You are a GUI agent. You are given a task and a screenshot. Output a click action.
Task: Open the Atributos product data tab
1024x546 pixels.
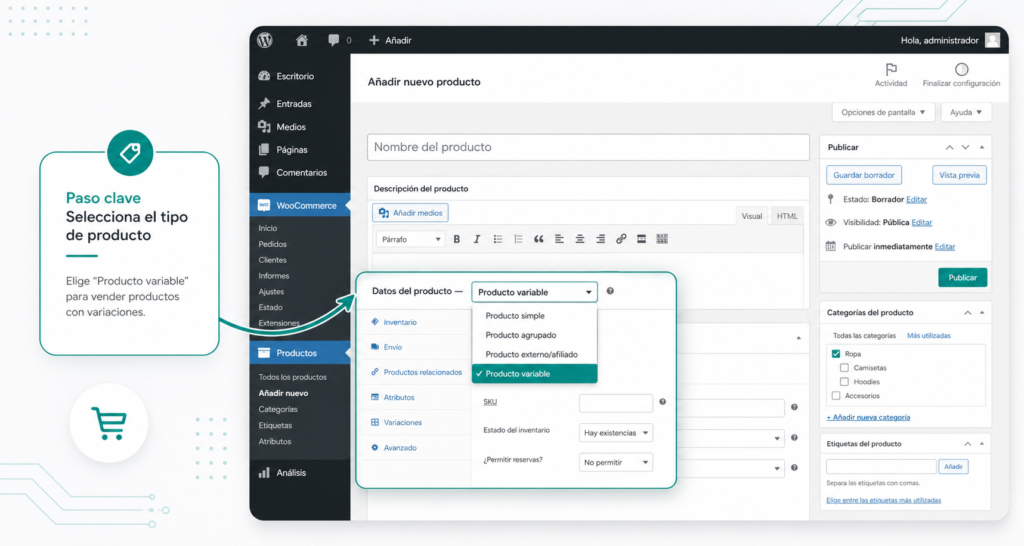[398, 397]
